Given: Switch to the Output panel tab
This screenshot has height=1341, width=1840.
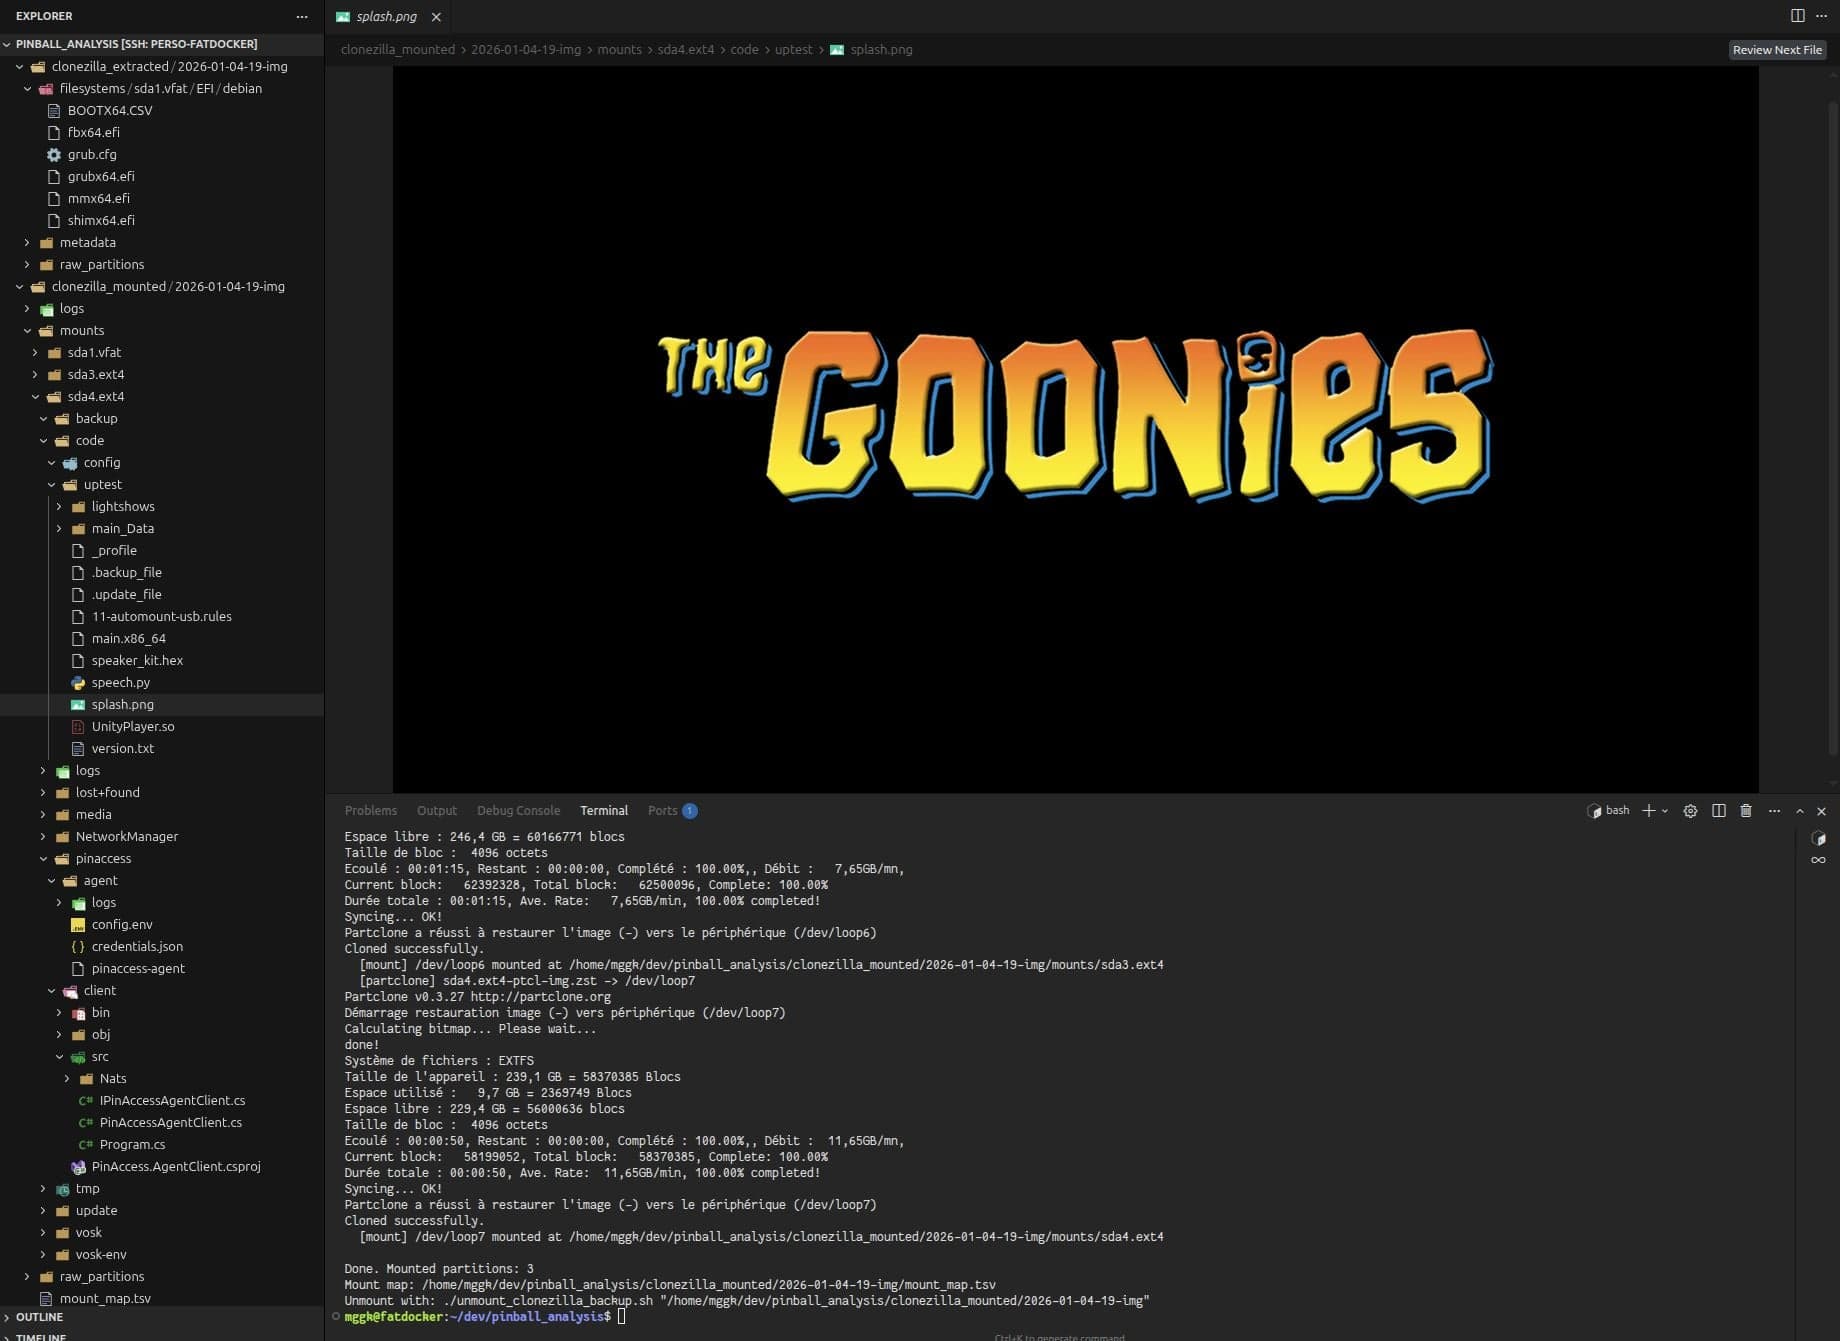Looking at the screenshot, I should [436, 811].
